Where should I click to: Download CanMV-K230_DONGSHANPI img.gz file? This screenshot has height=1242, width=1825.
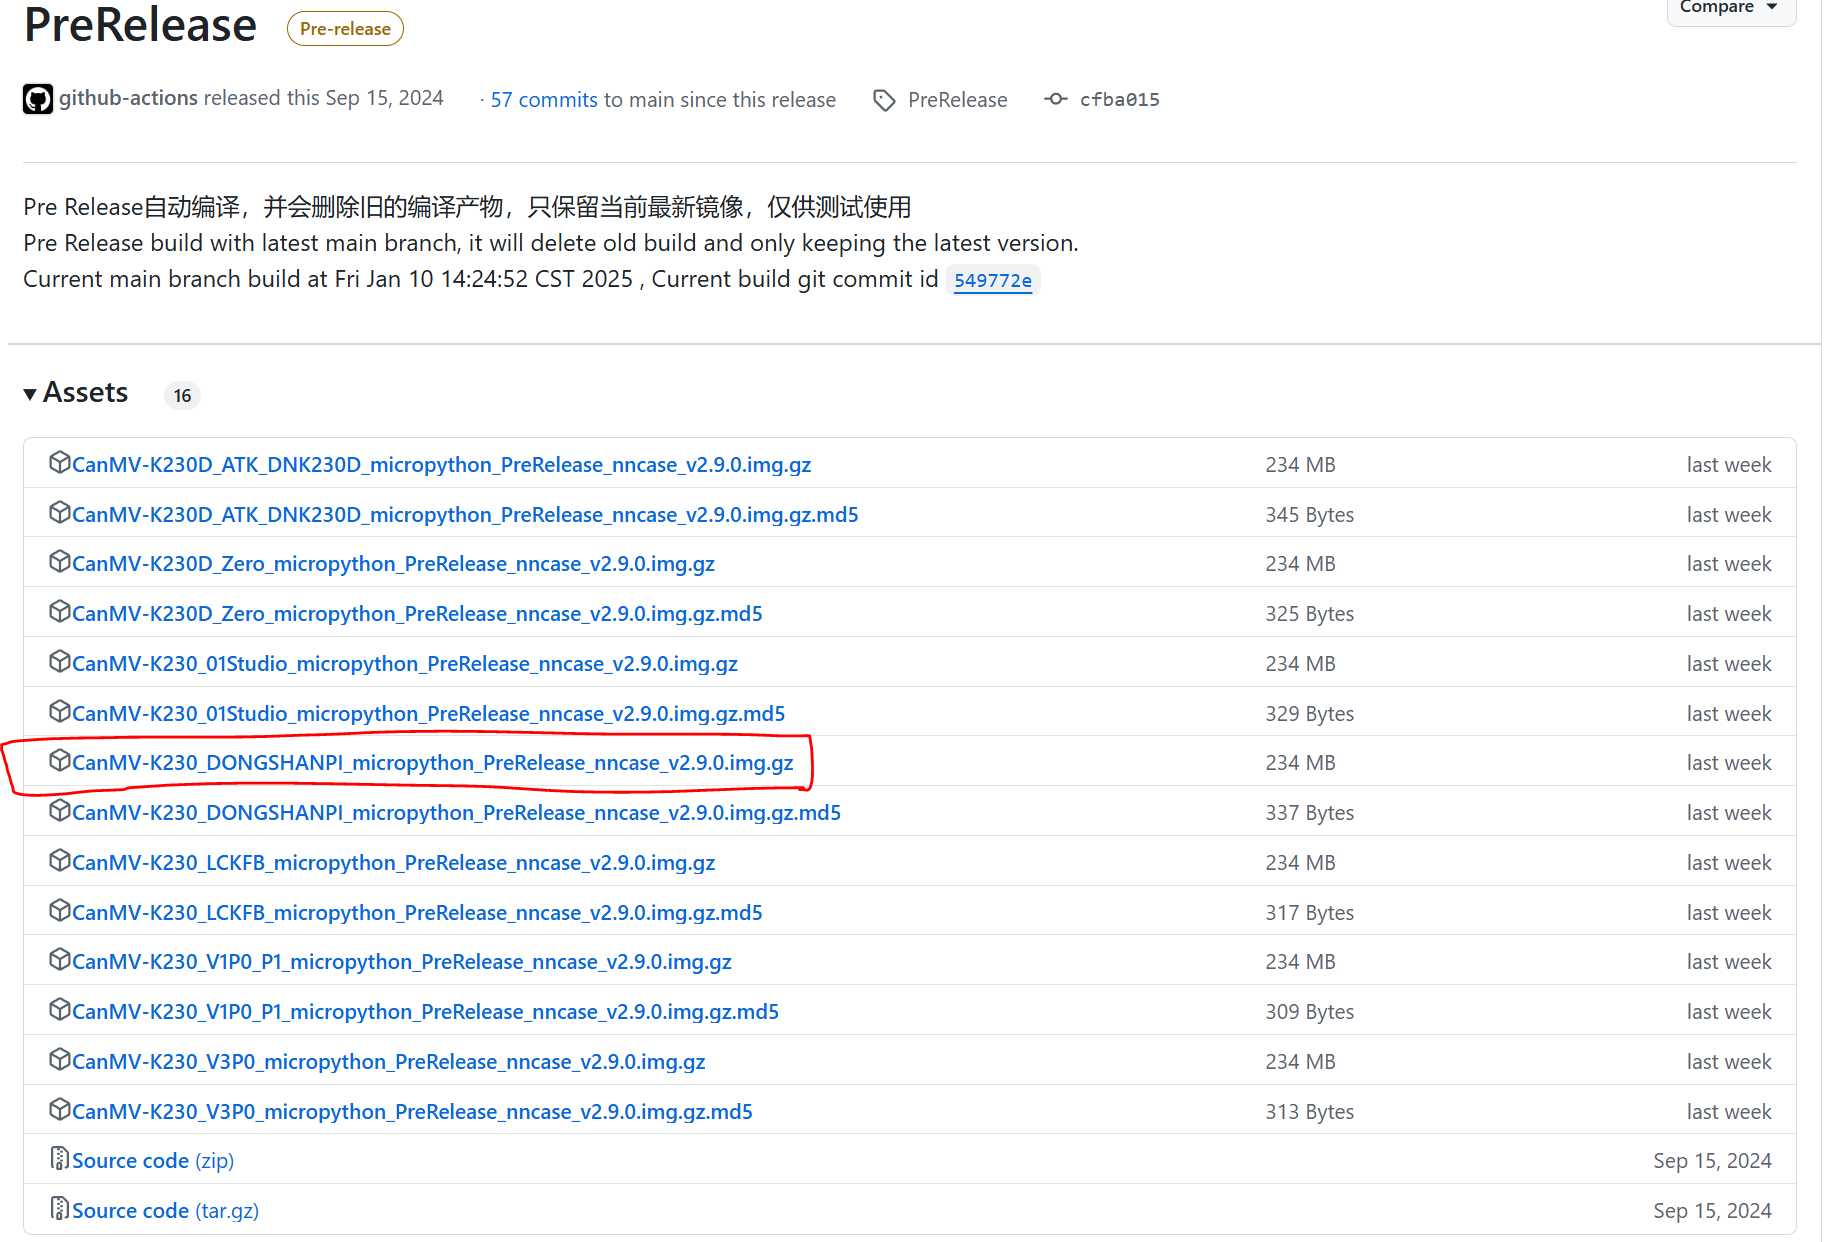click(432, 763)
